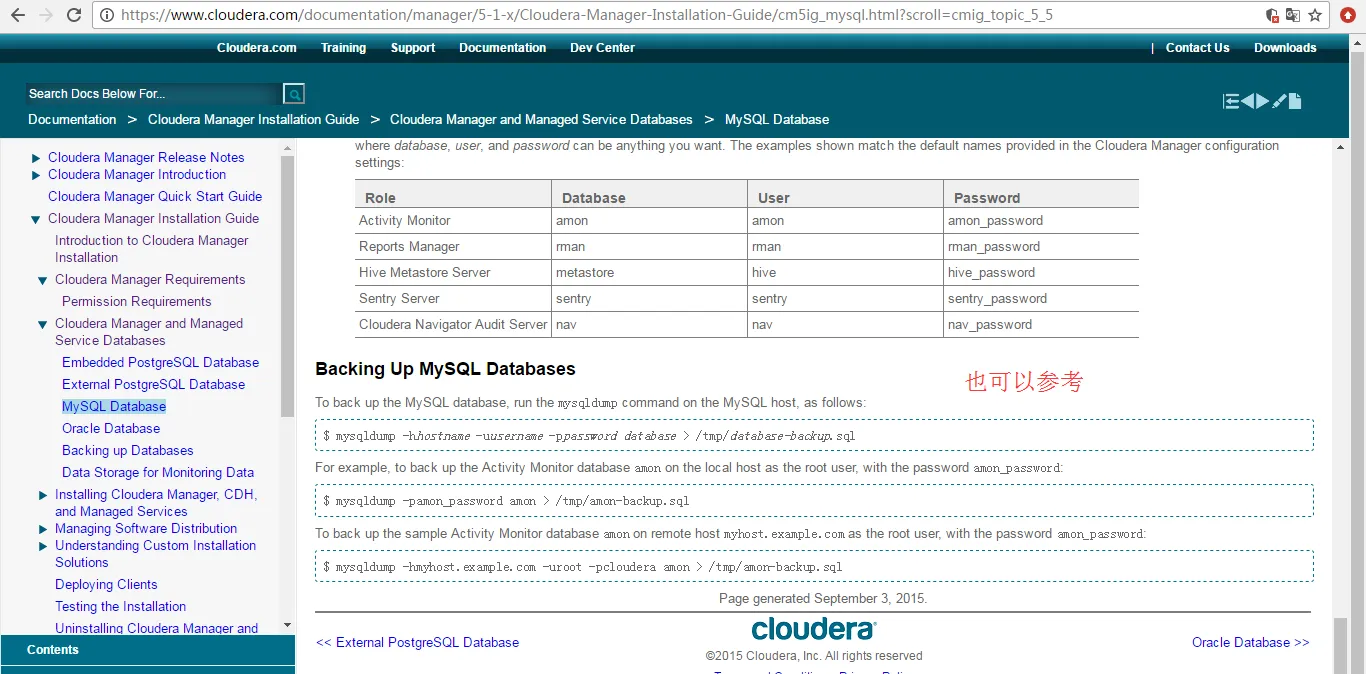Open the translate page icon
Viewport: 1366px width, 674px height.
1292,15
